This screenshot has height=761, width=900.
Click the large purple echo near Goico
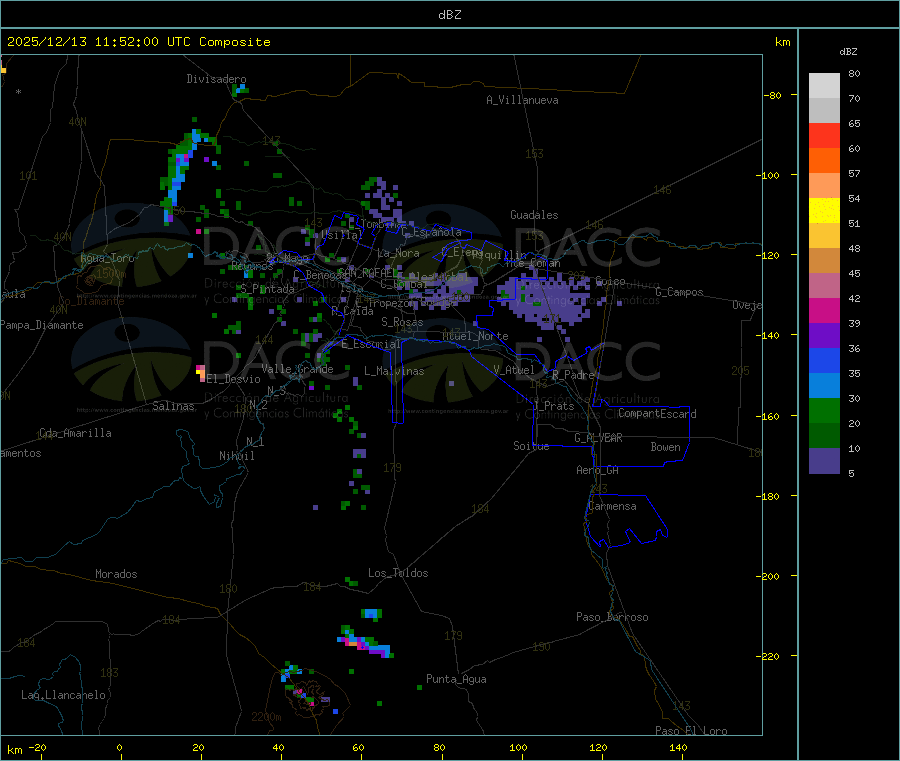[545, 300]
